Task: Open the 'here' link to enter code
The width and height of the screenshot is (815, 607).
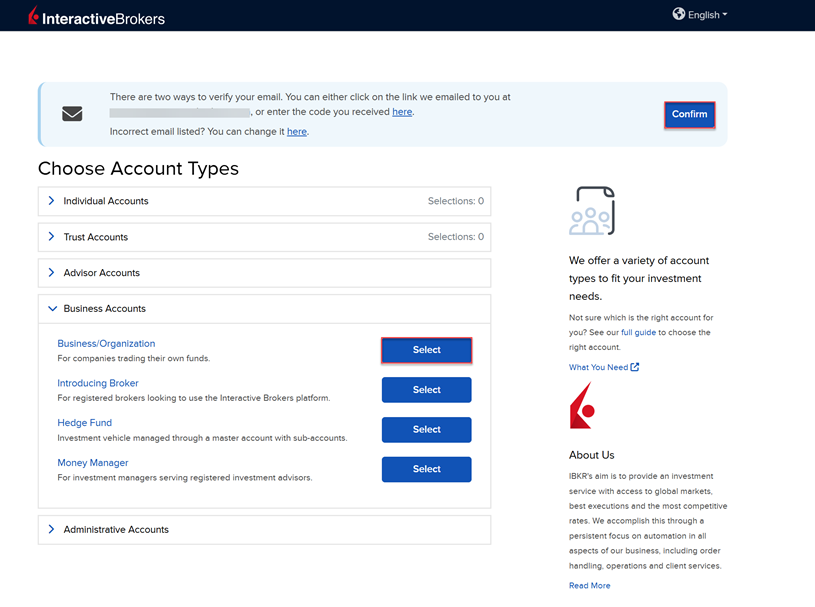Action: pos(402,112)
